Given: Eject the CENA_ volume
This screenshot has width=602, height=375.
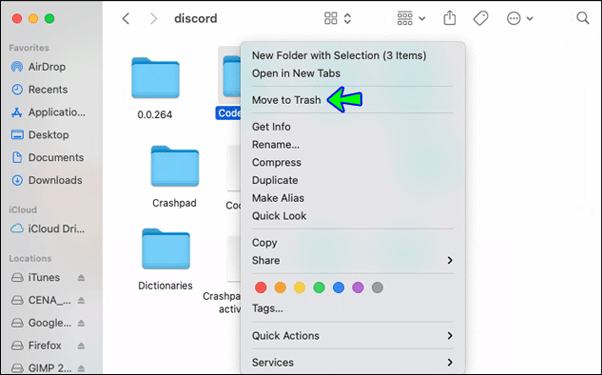Looking at the screenshot, I should tap(81, 300).
